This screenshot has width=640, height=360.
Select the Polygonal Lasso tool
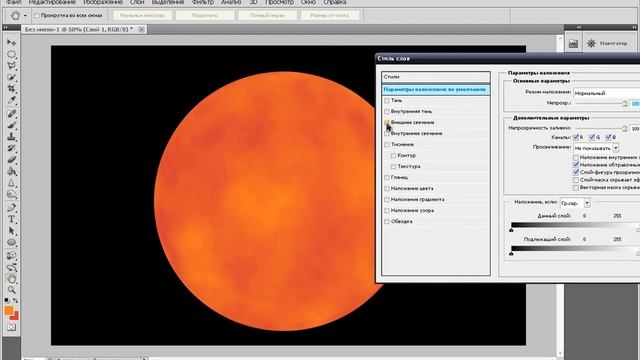(x=11, y=65)
